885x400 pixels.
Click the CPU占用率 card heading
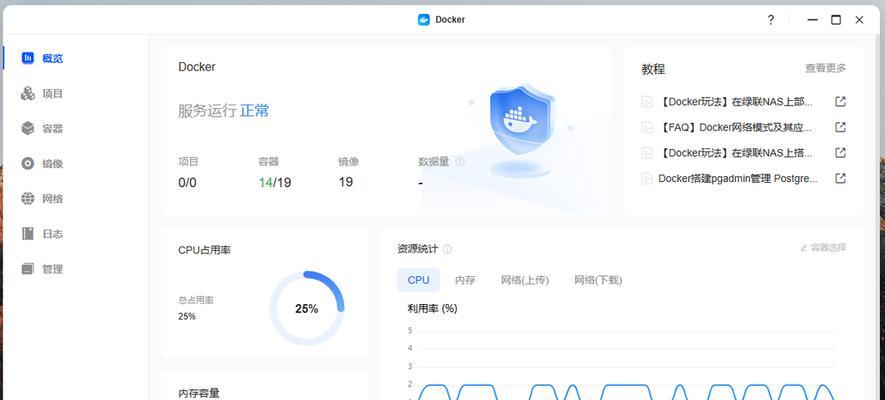(204, 250)
